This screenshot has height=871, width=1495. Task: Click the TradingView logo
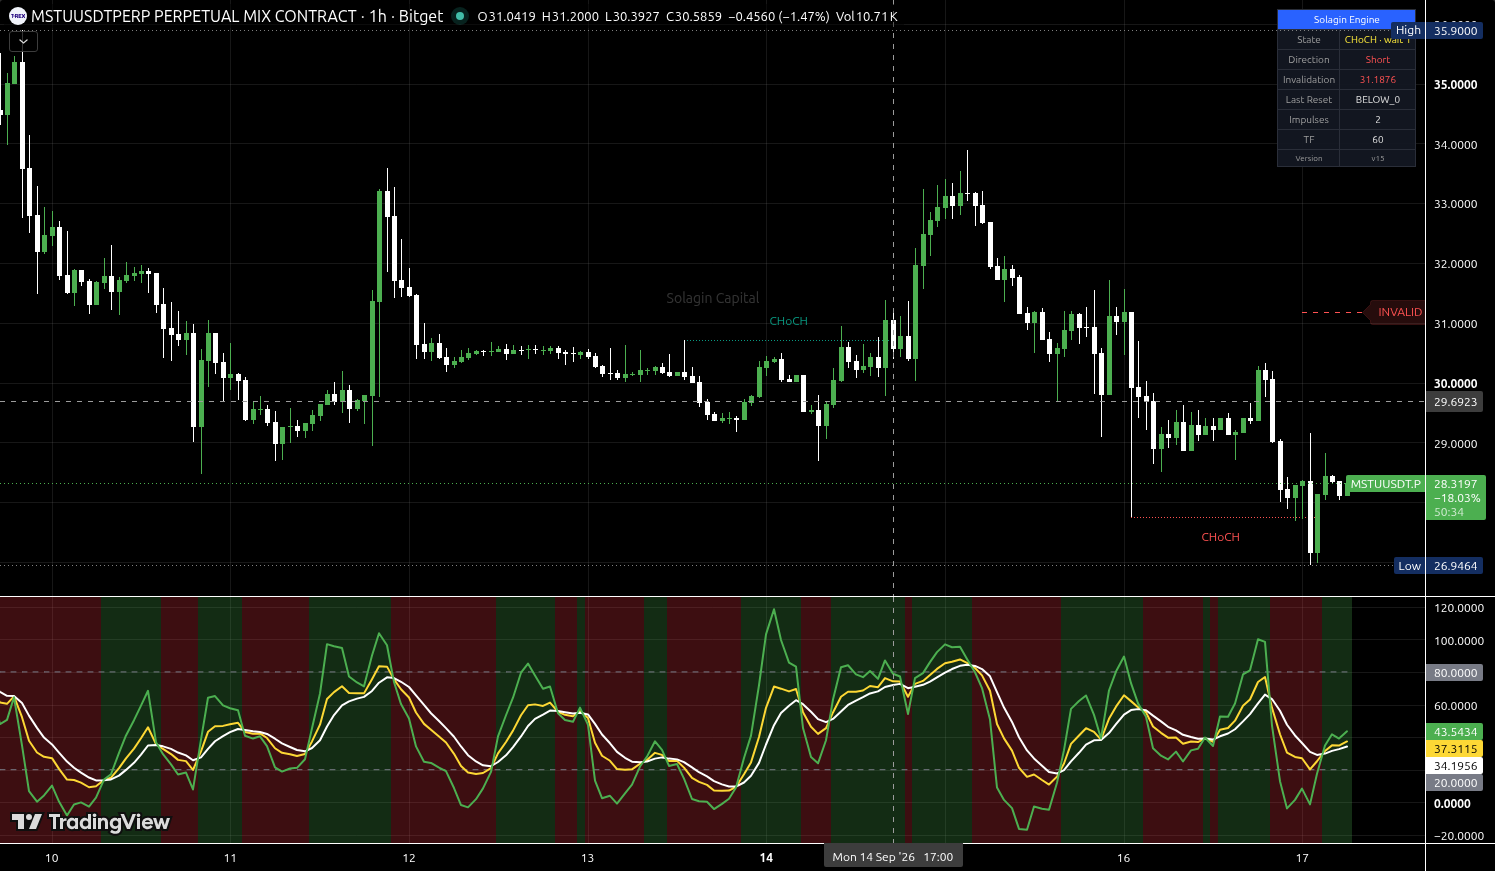[x=91, y=822]
